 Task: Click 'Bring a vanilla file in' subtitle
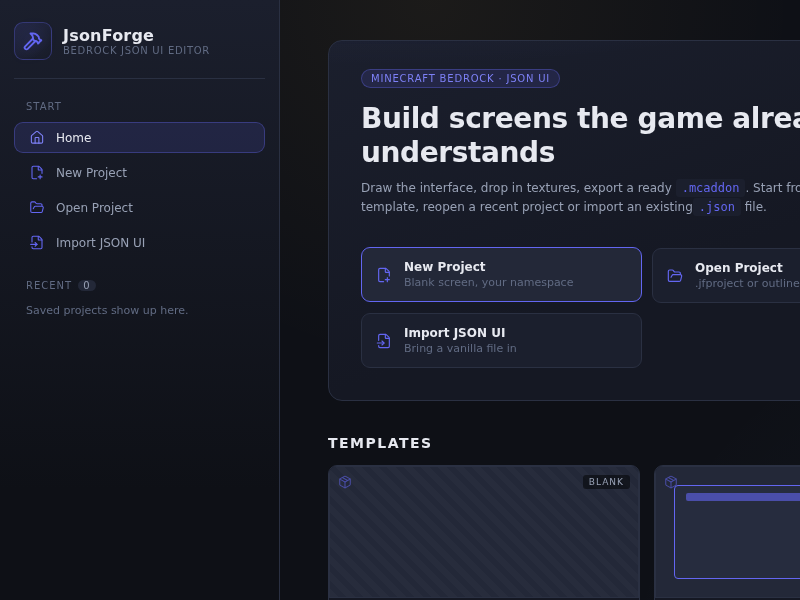coord(460,348)
